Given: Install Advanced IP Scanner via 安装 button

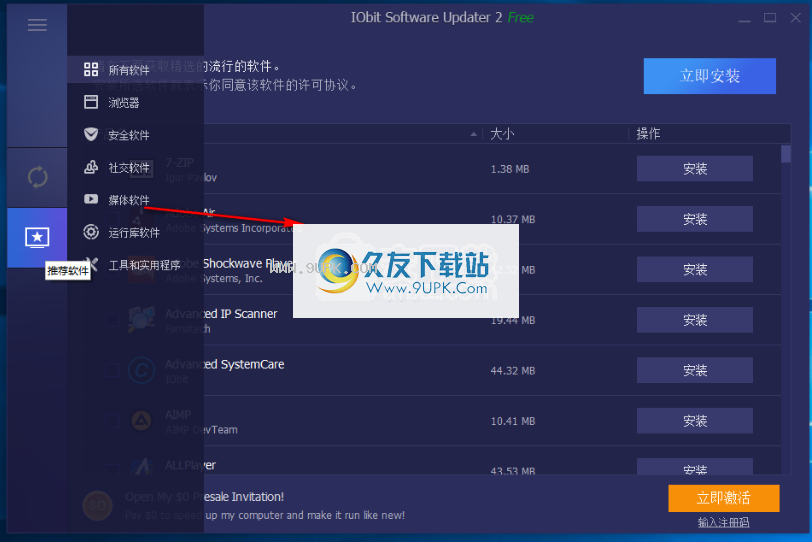Looking at the screenshot, I should click(694, 320).
